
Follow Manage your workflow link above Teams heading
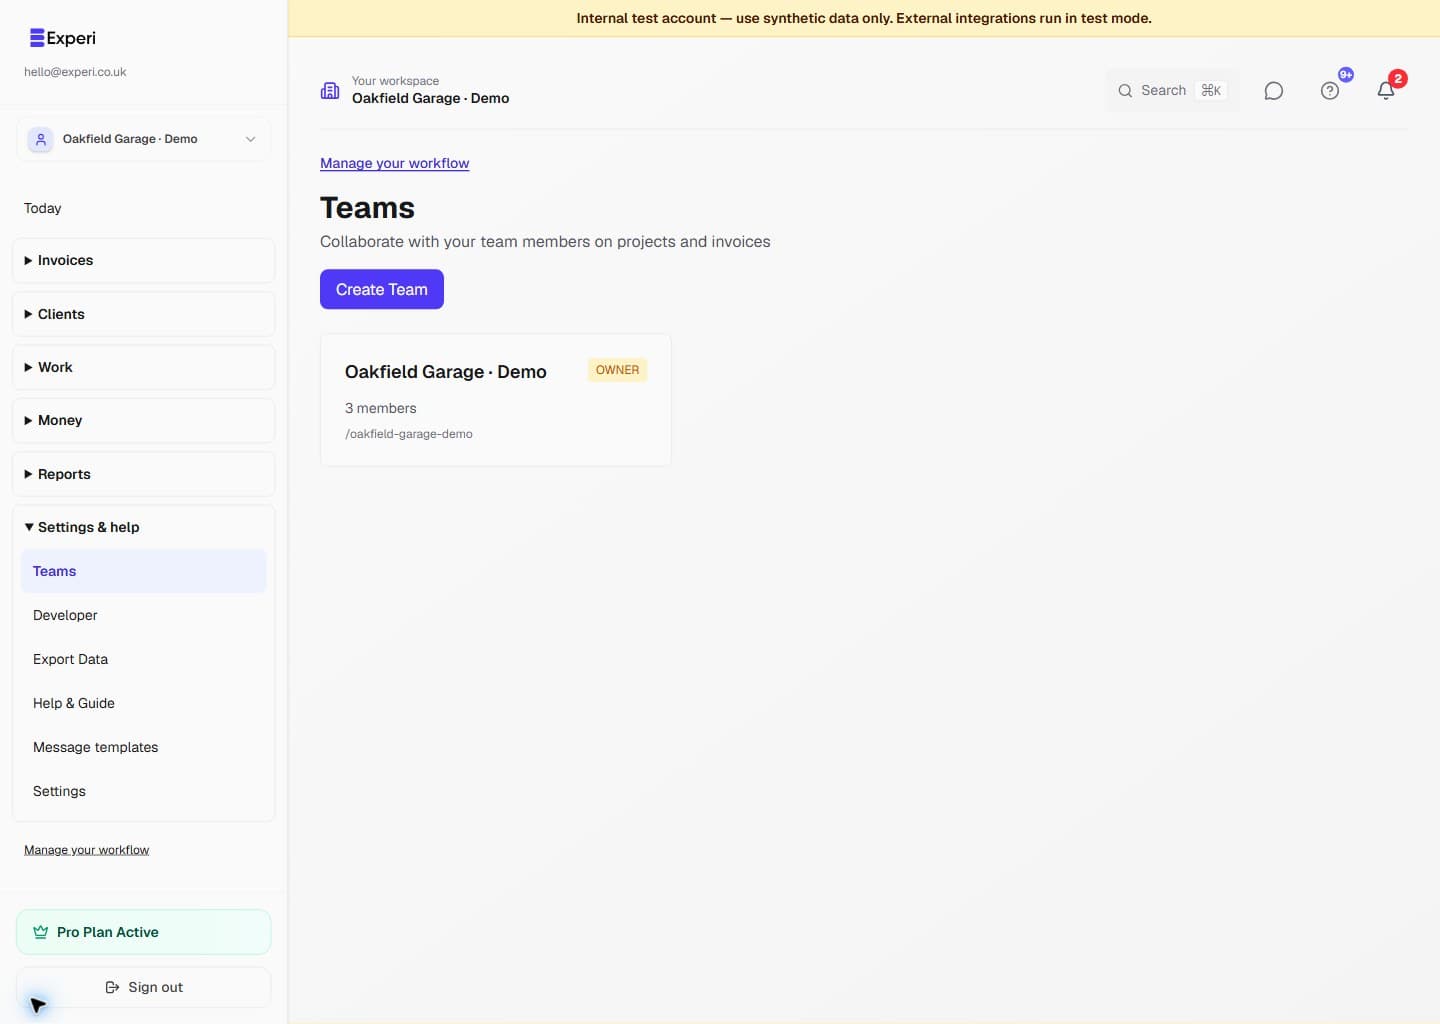pos(394,163)
